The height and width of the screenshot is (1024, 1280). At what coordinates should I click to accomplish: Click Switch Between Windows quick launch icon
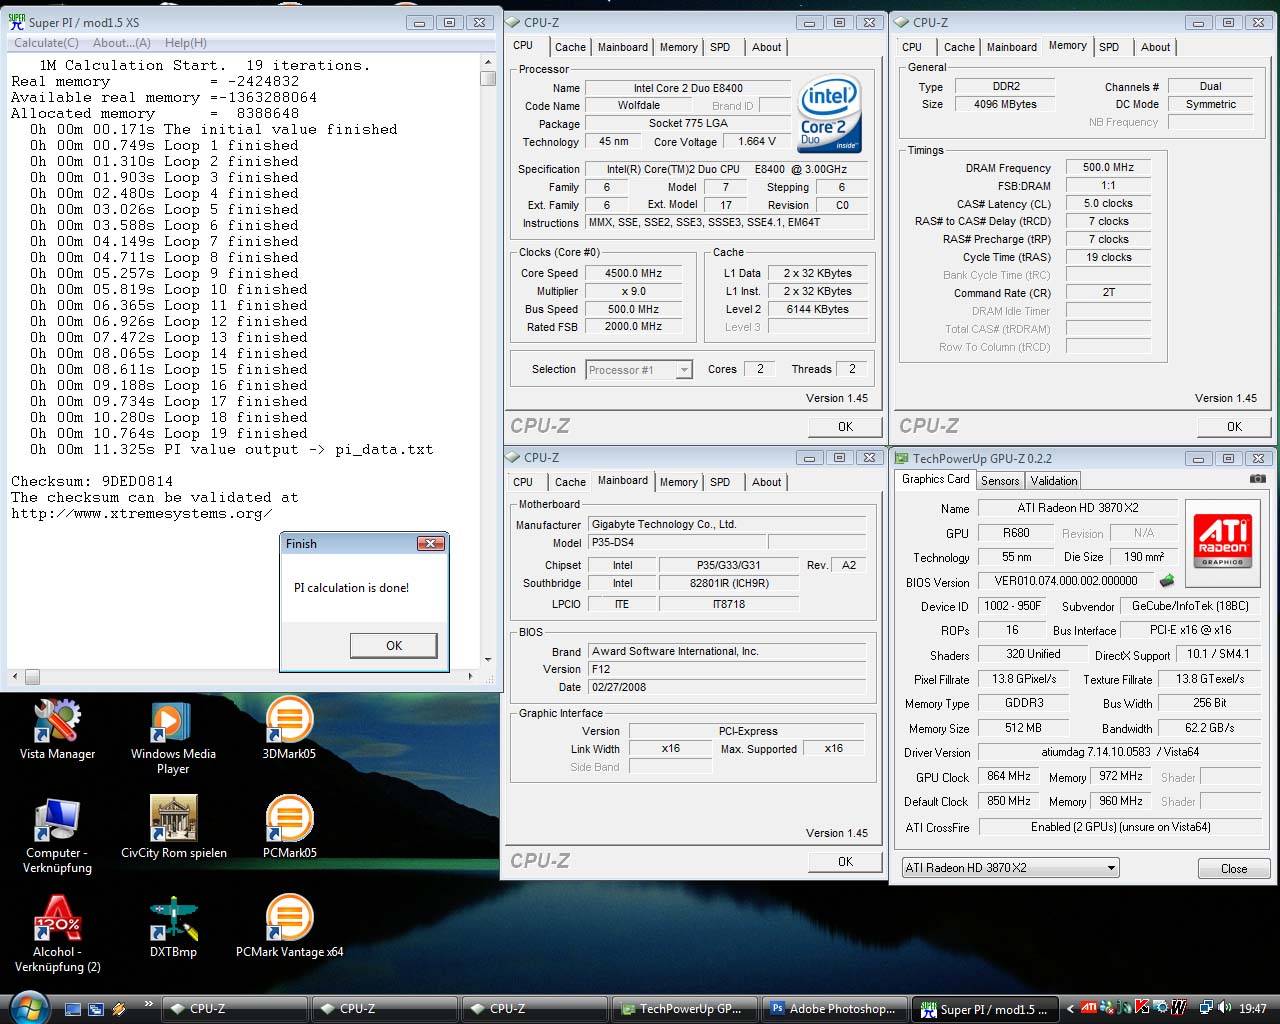96,1009
